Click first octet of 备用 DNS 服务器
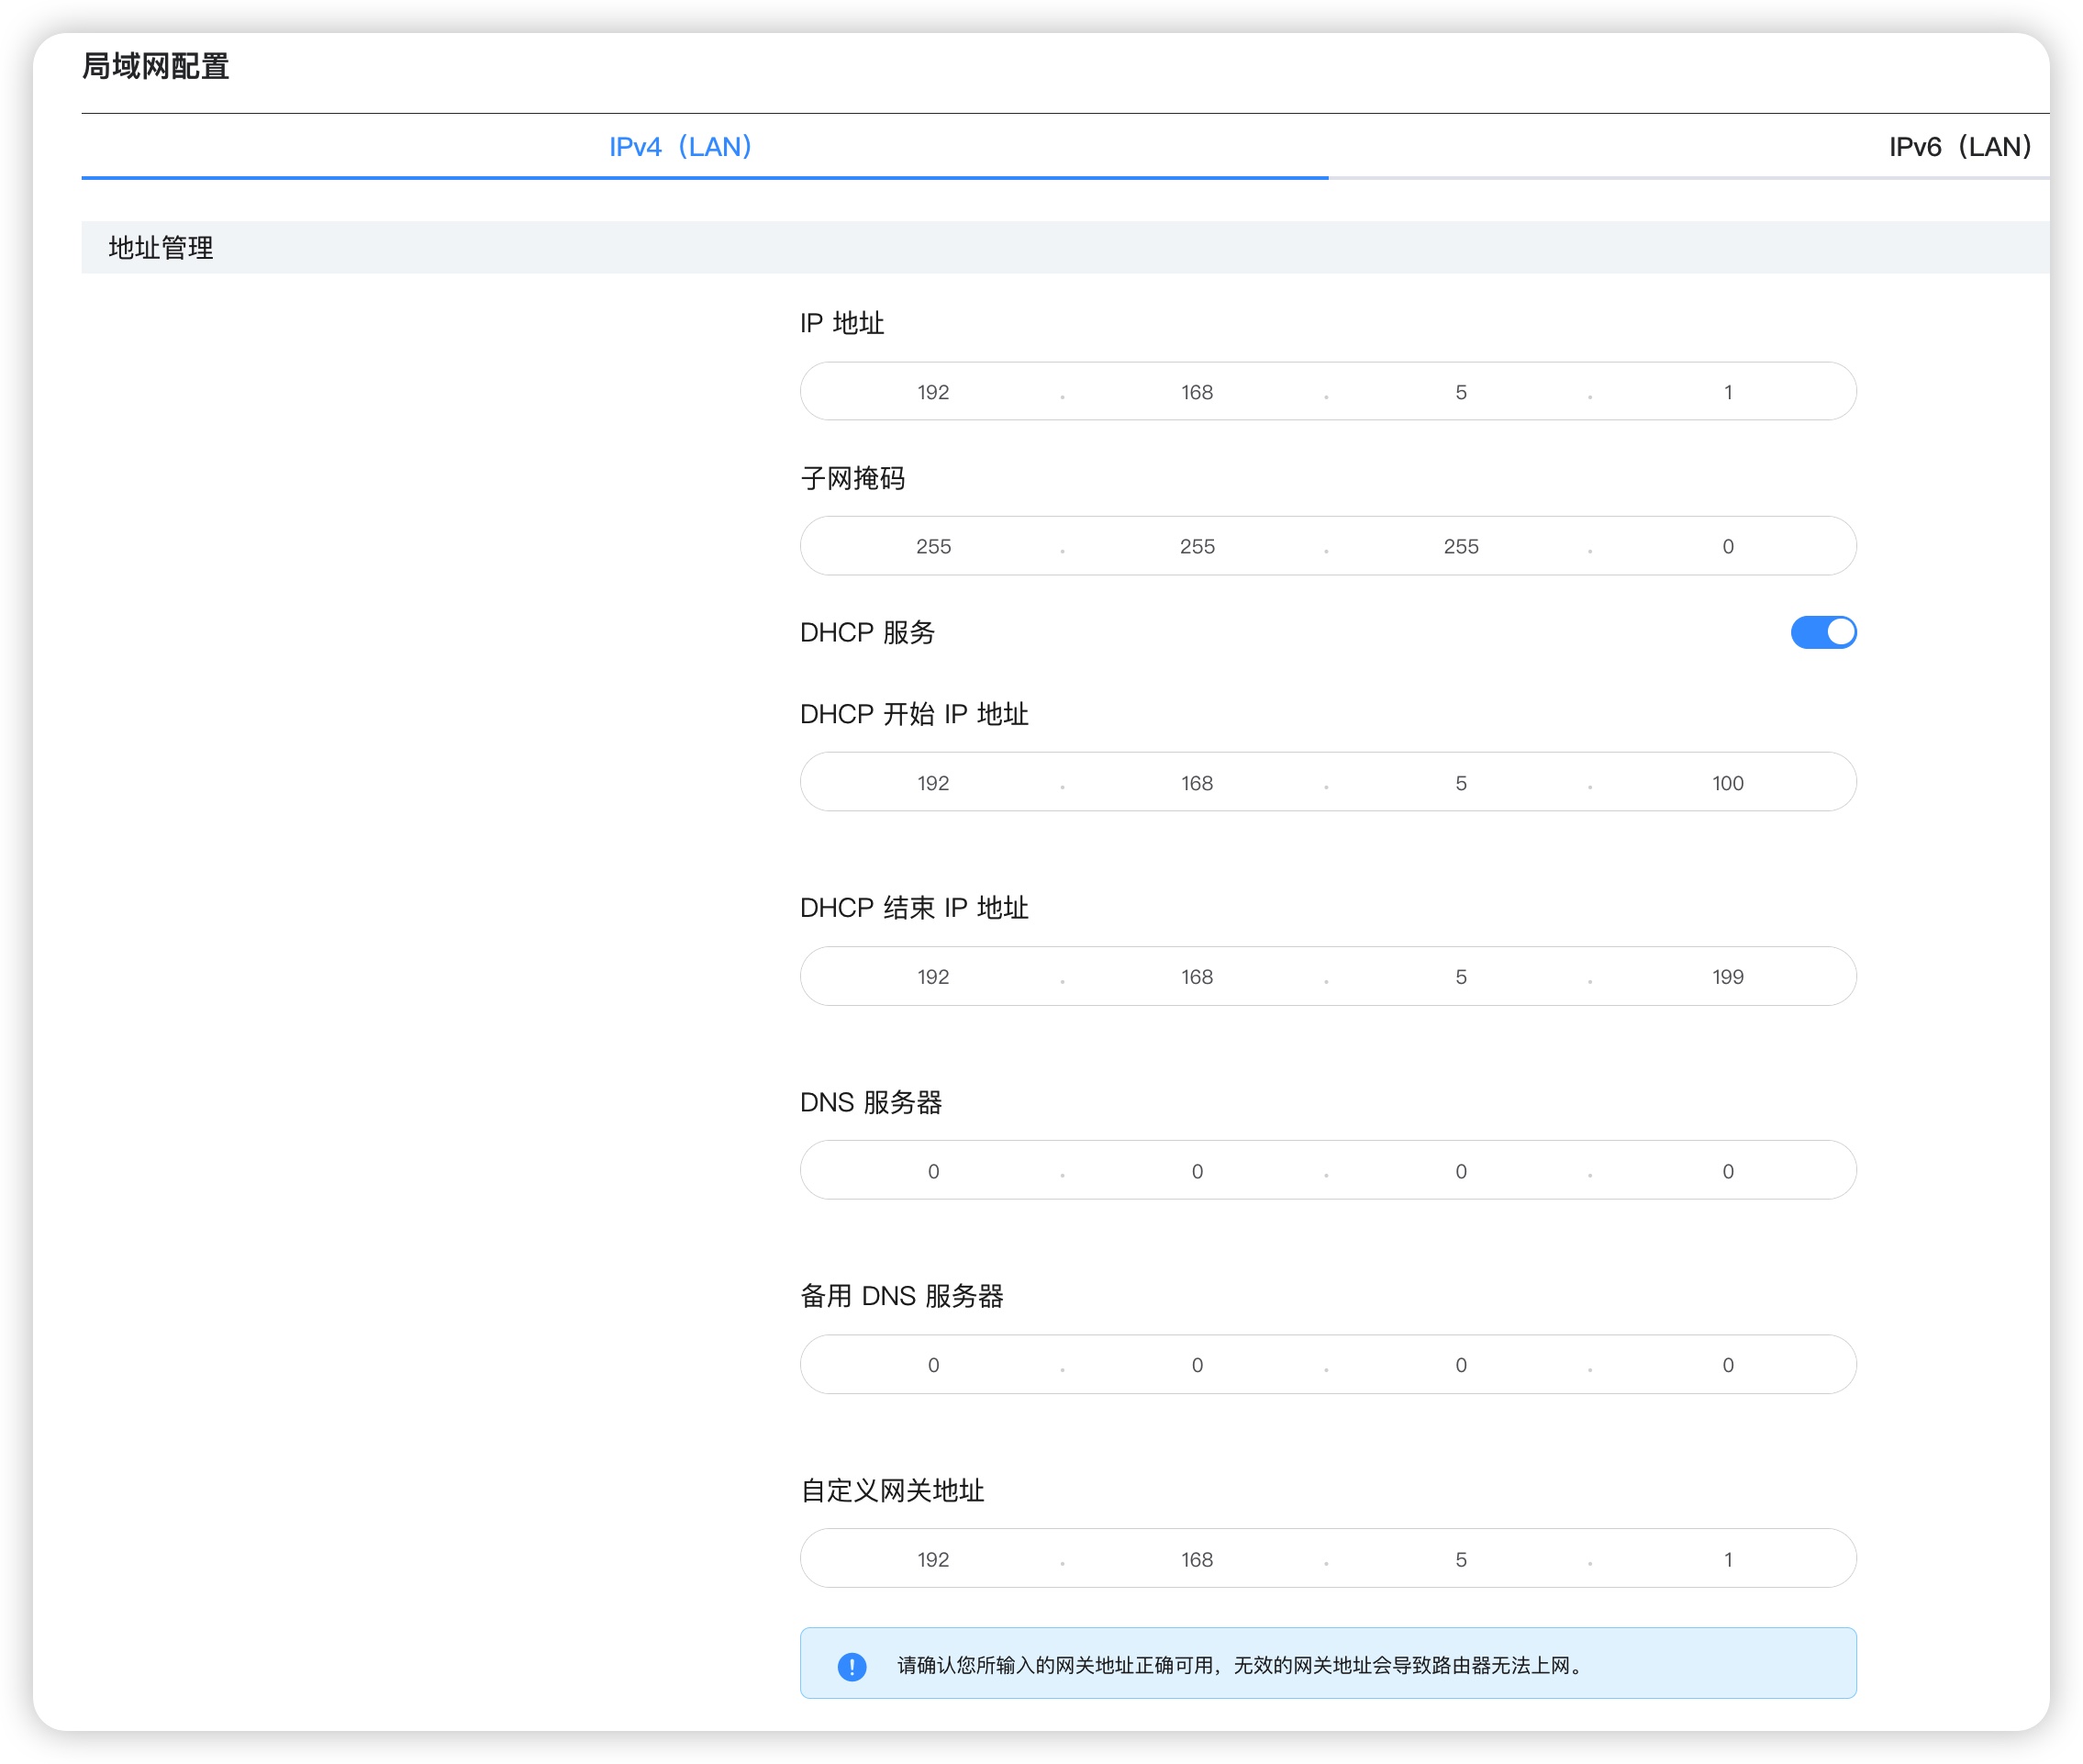Viewport: 2083px width, 1764px height. 932,1365
